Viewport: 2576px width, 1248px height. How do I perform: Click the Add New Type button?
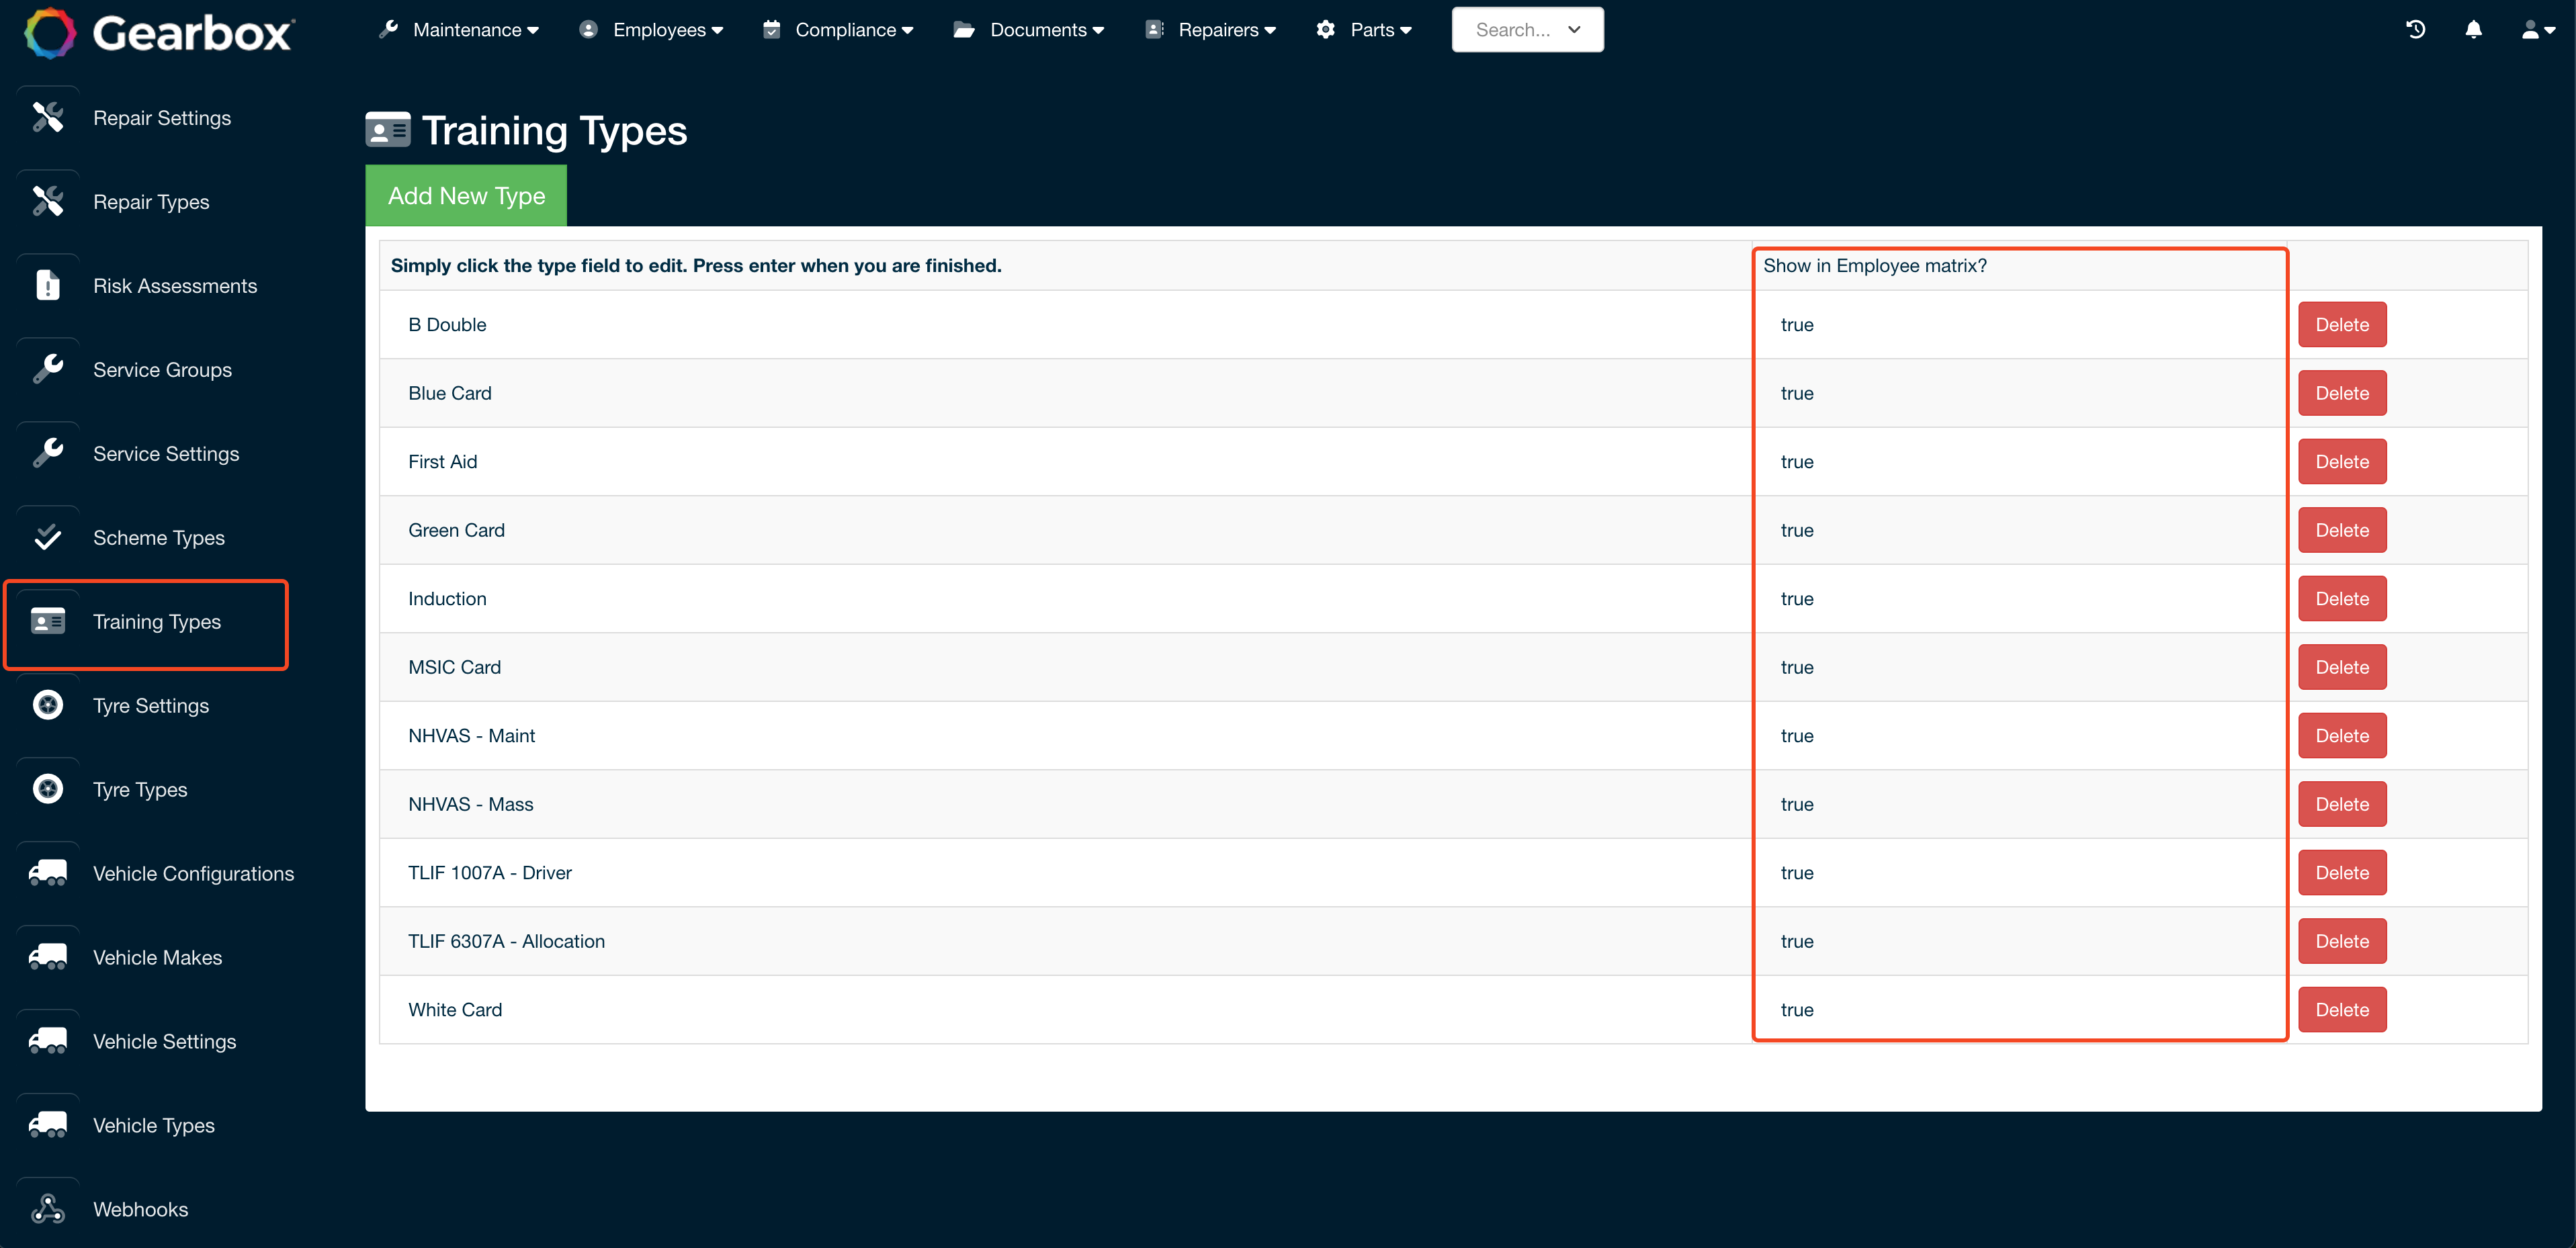coord(465,195)
